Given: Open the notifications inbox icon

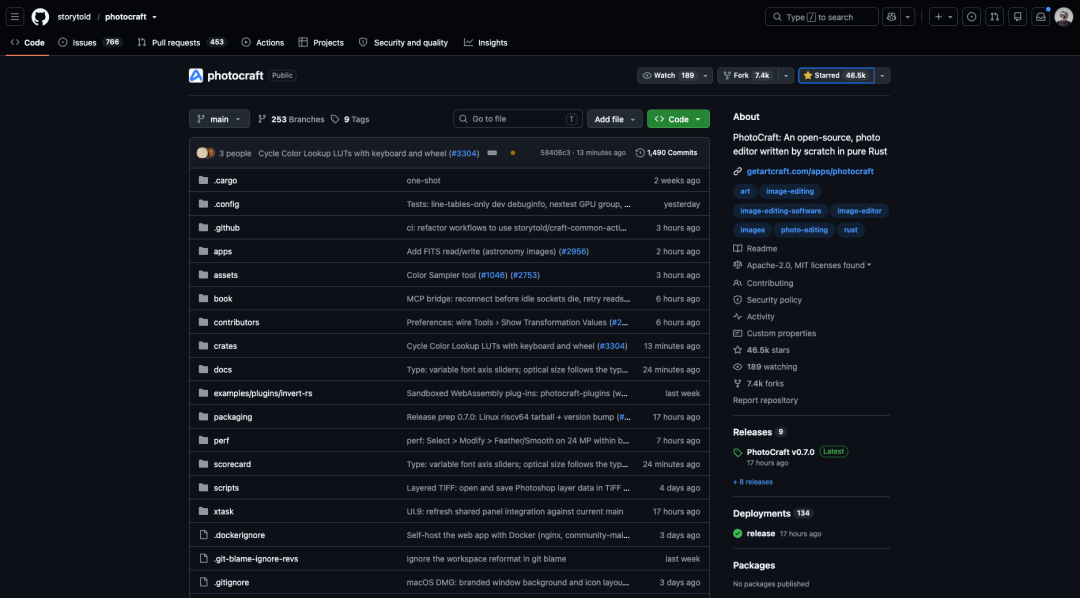Looking at the screenshot, I should (1041, 17).
